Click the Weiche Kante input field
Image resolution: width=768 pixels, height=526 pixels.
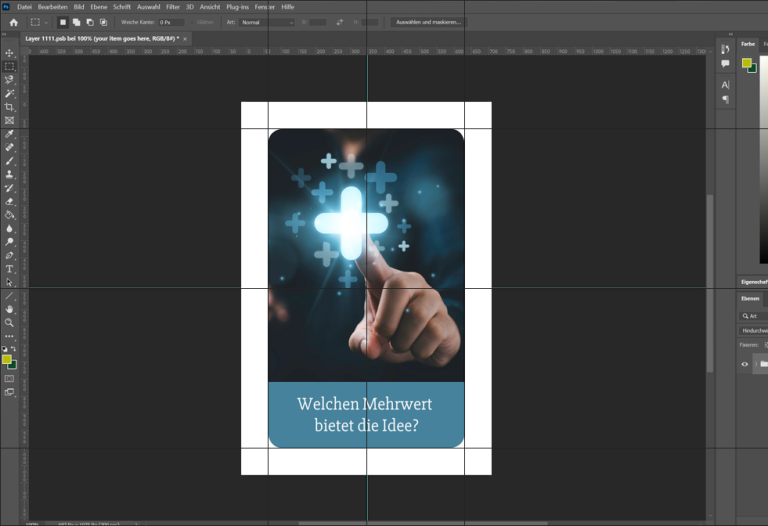pyautogui.click(x=171, y=23)
